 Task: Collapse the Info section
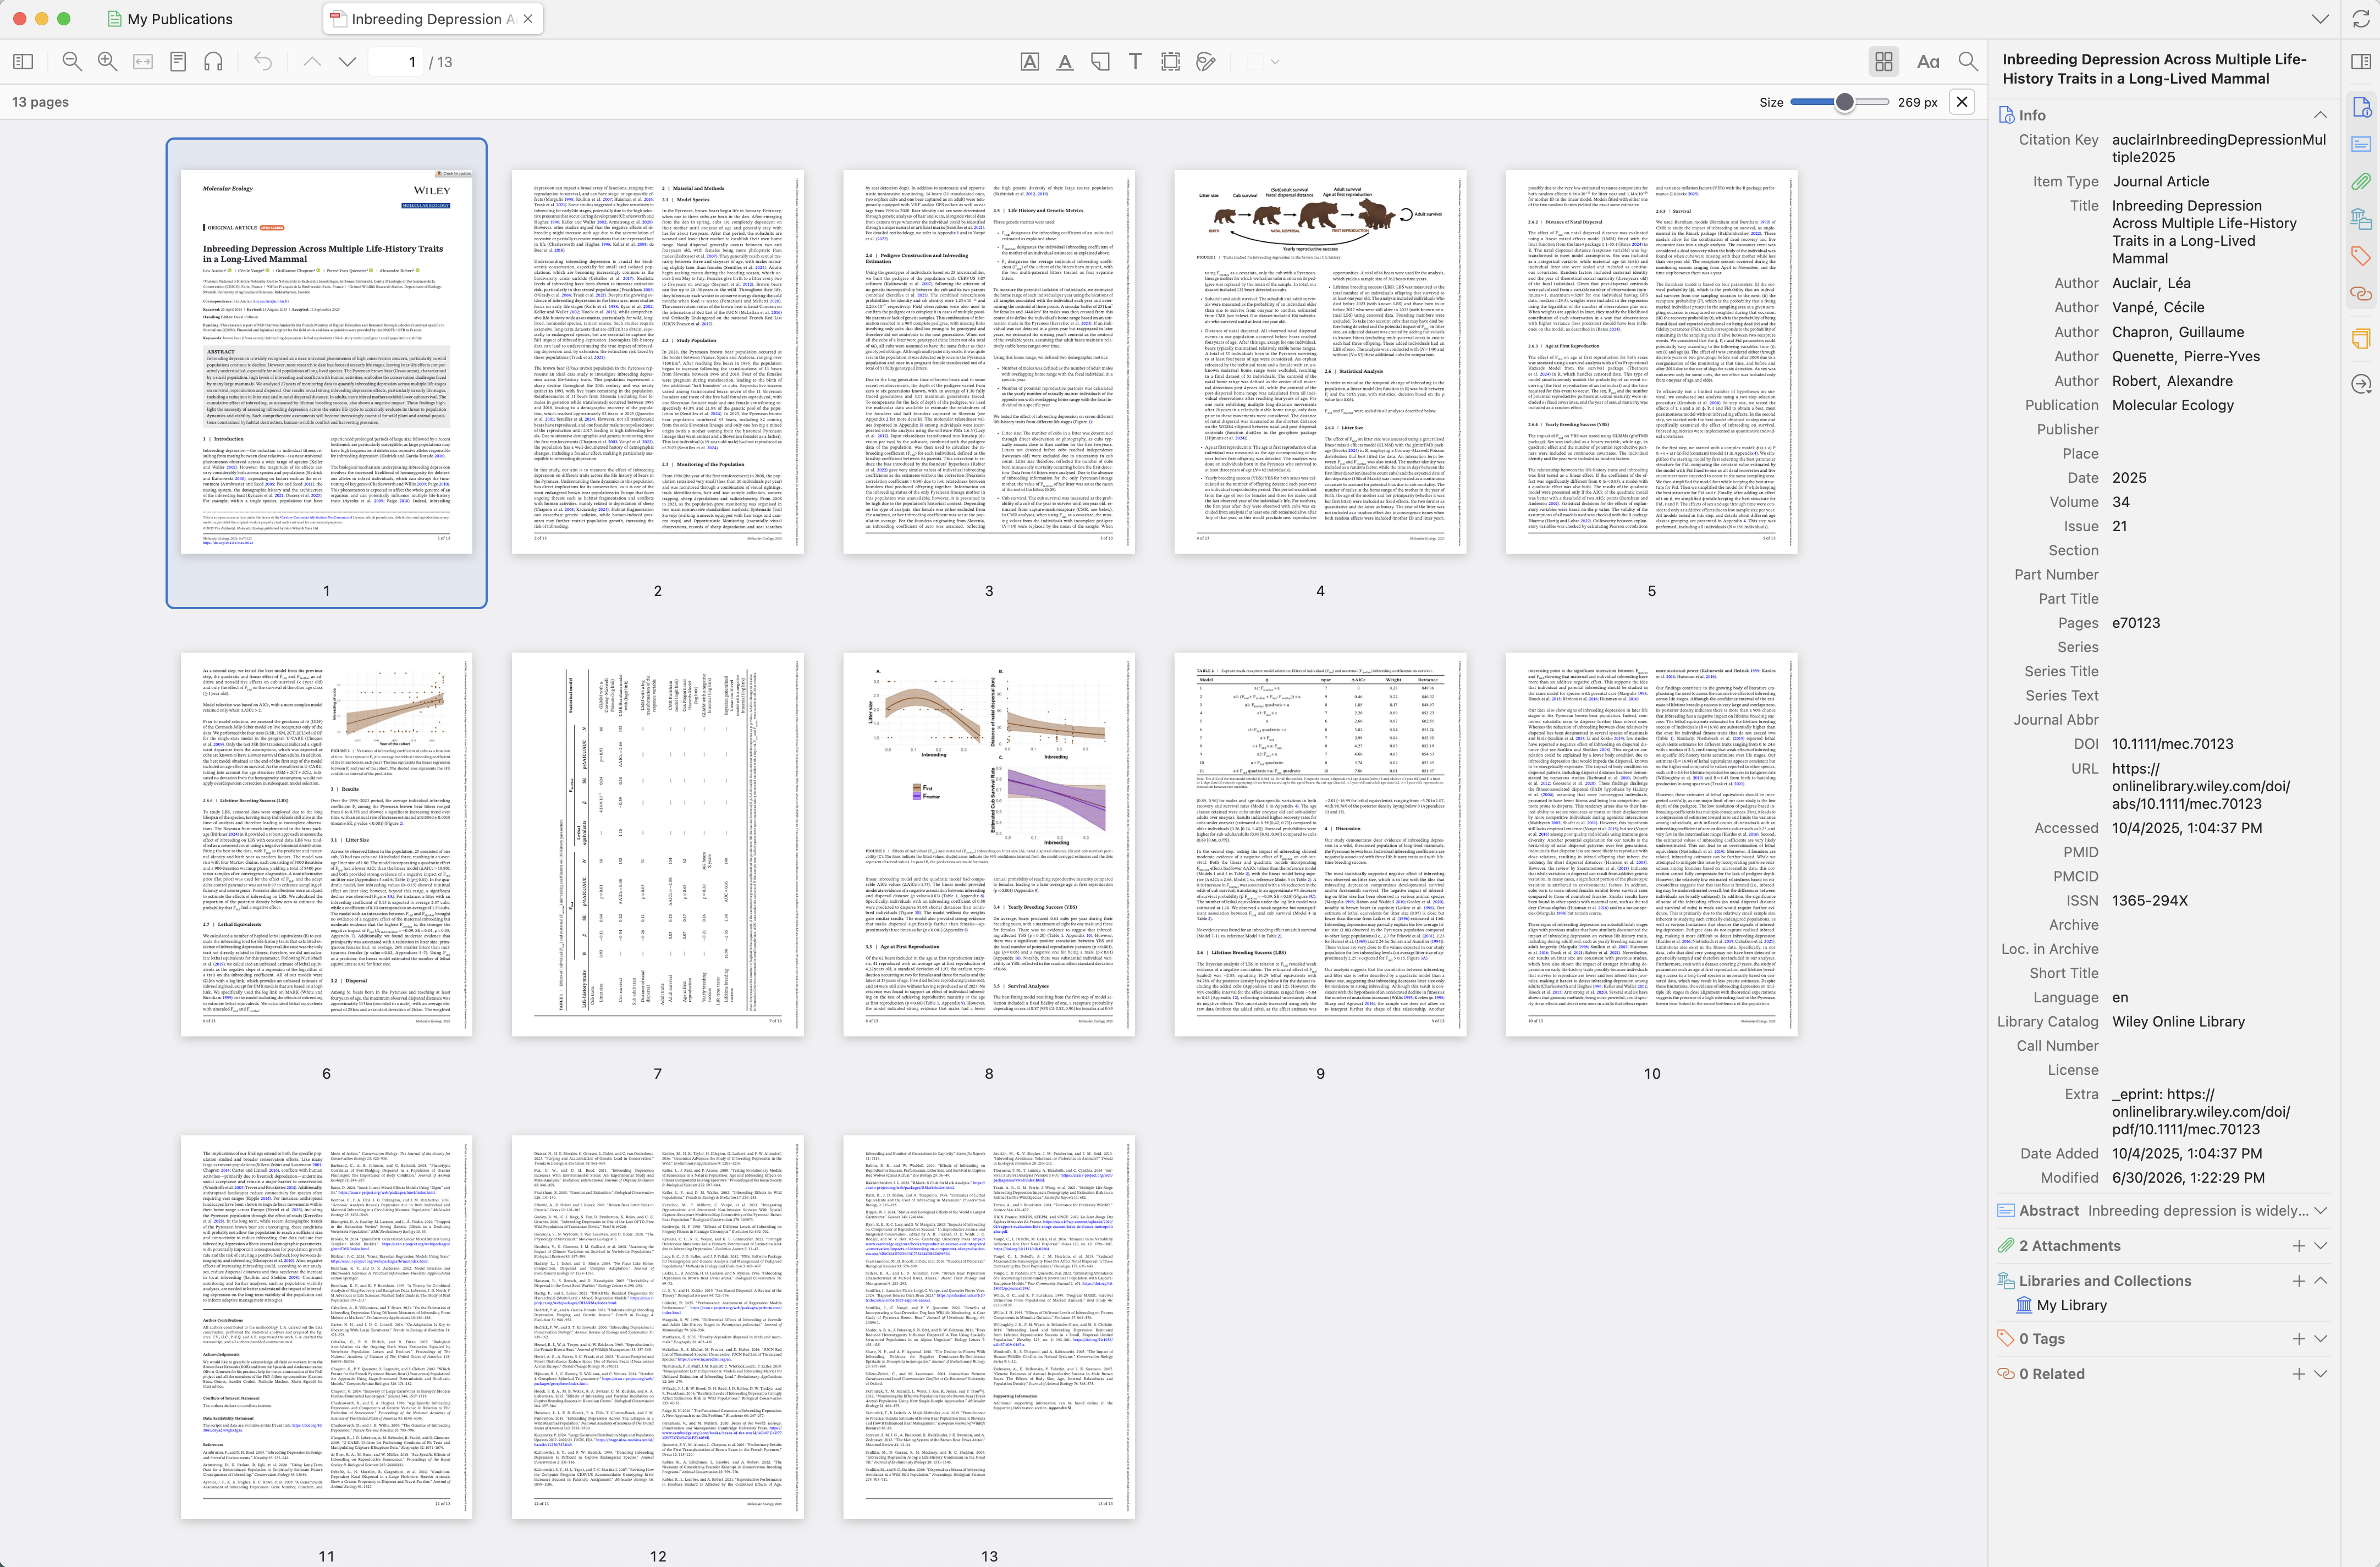[x=2320, y=115]
